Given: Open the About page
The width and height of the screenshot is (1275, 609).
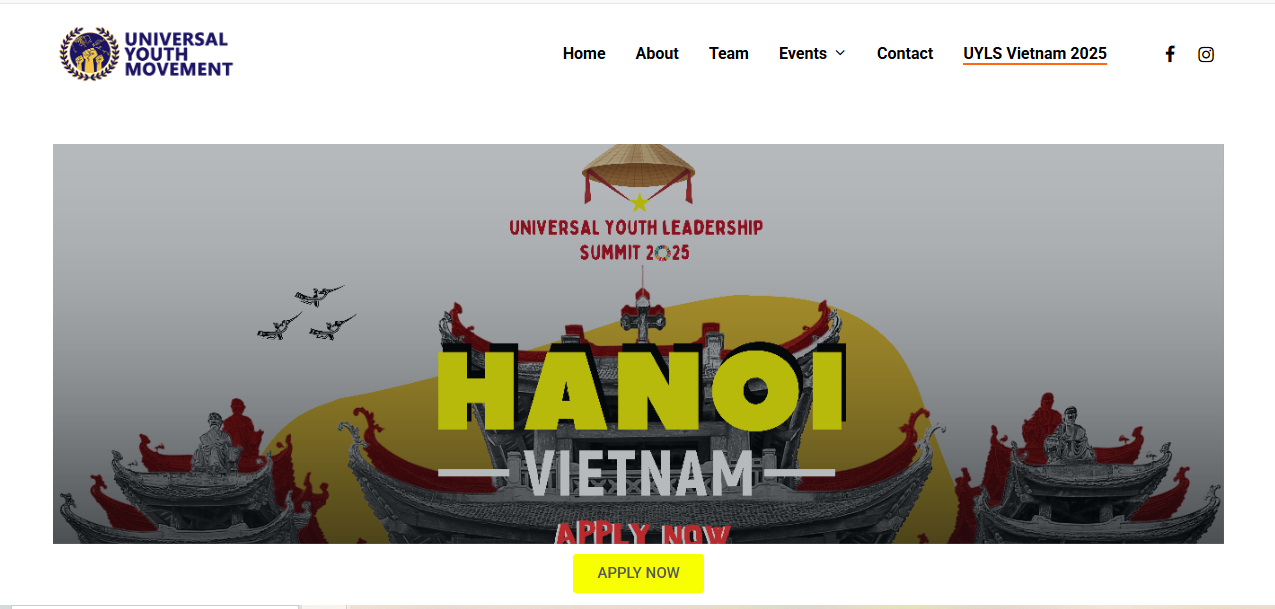Looking at the screenshot, I should tap(657, 54).
